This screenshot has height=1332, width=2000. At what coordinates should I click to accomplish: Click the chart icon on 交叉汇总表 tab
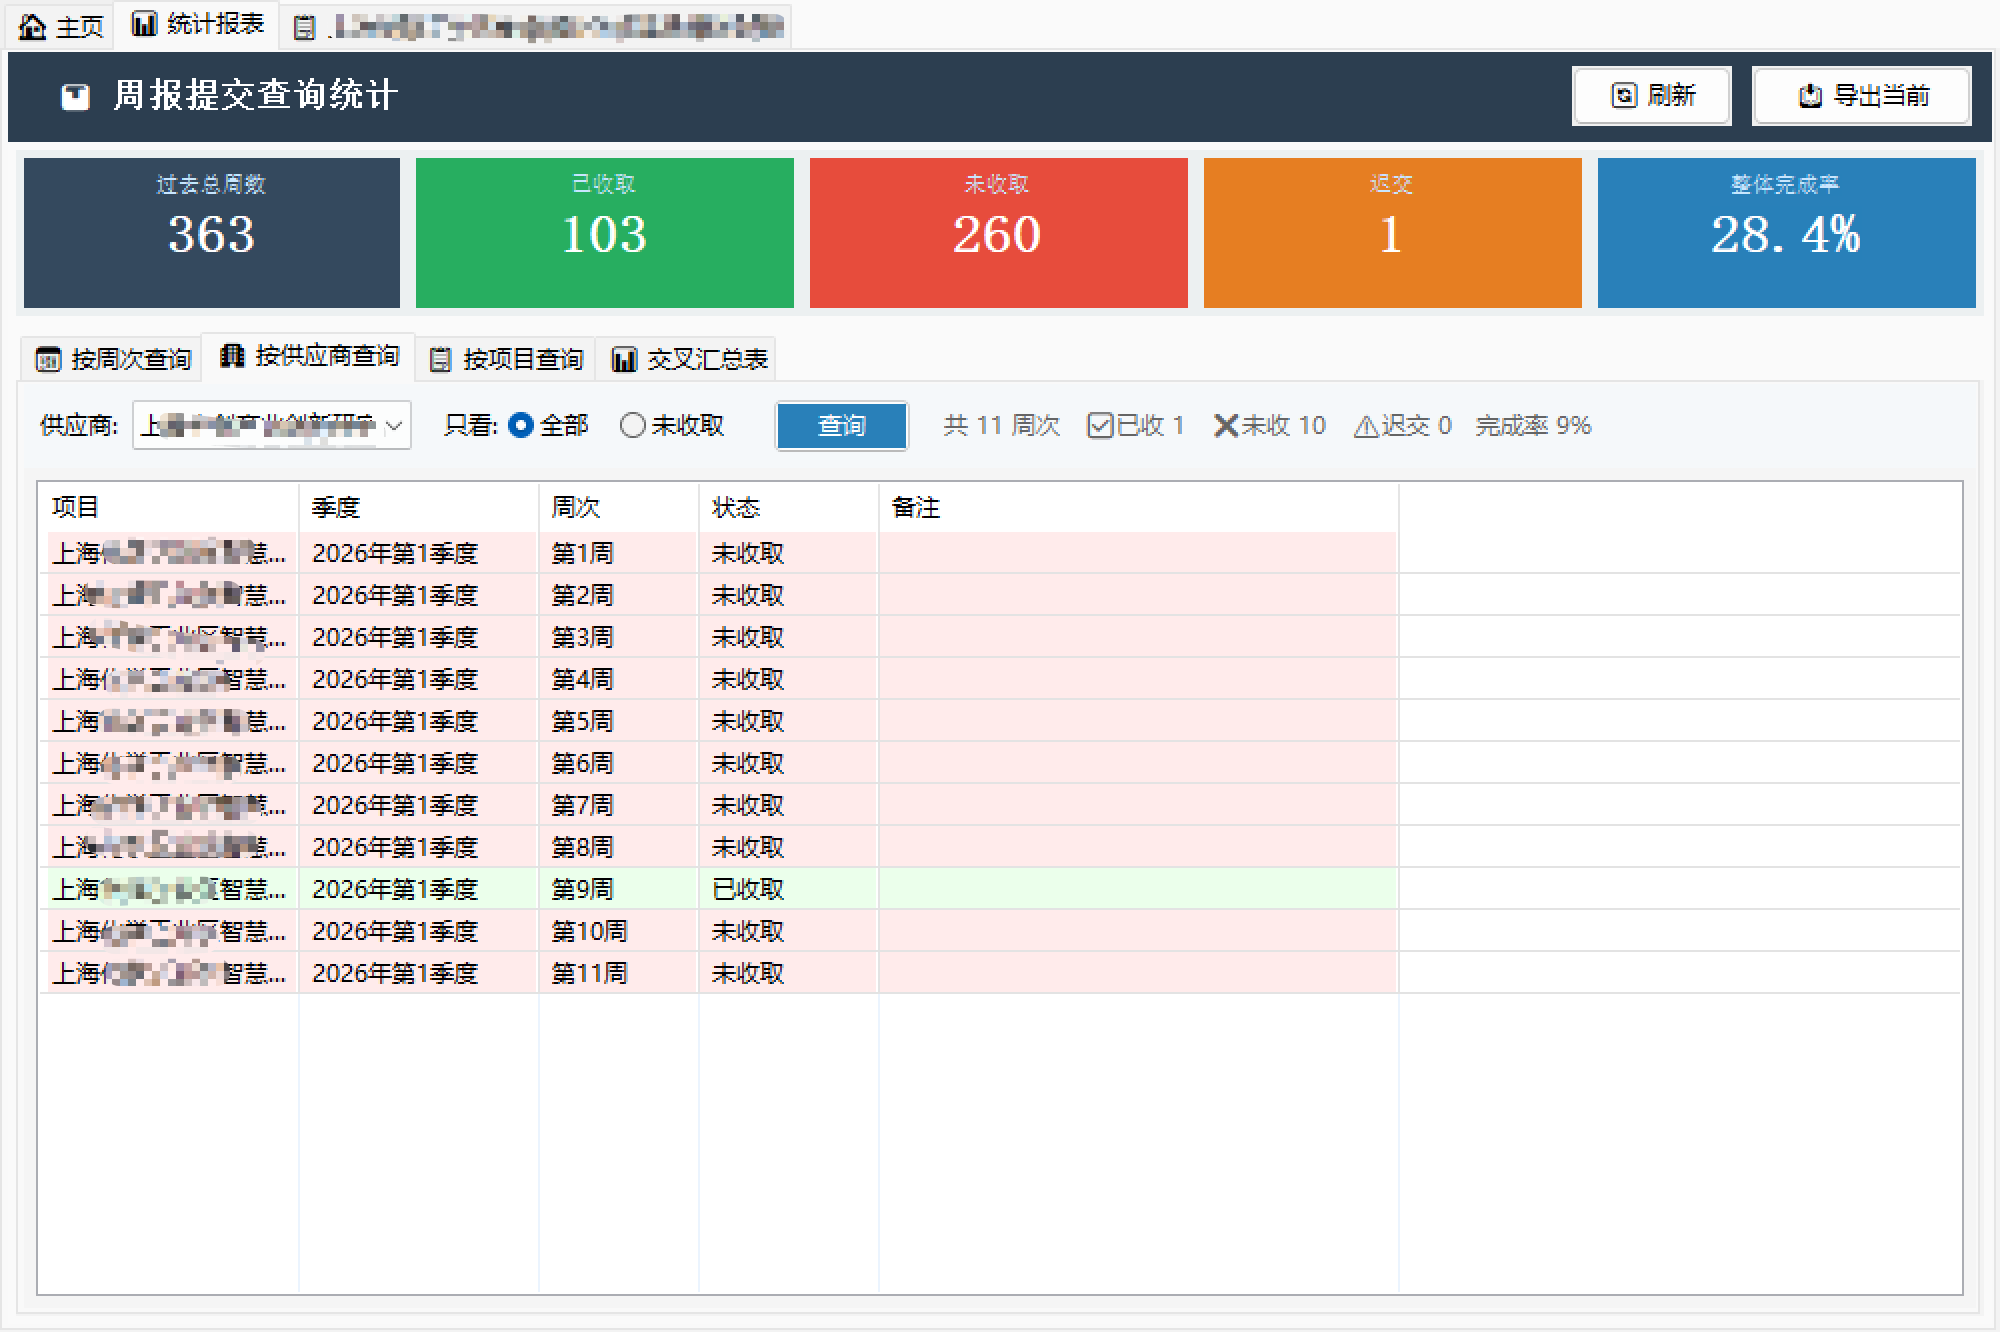[x=624, y=360]
